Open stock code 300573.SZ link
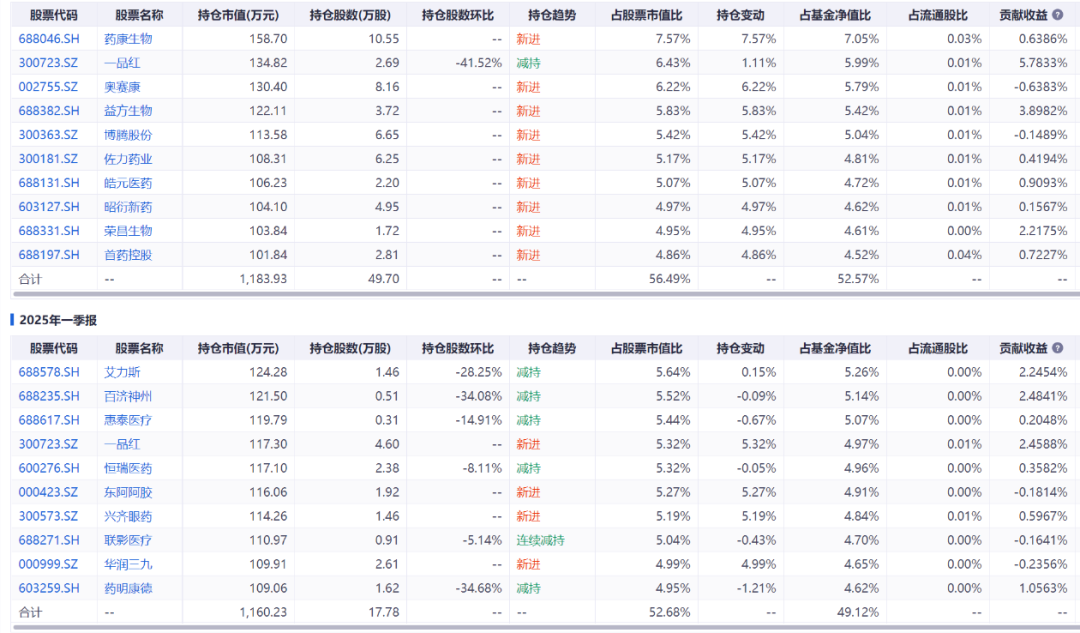The image size is (1080, 633). [48, 516]
